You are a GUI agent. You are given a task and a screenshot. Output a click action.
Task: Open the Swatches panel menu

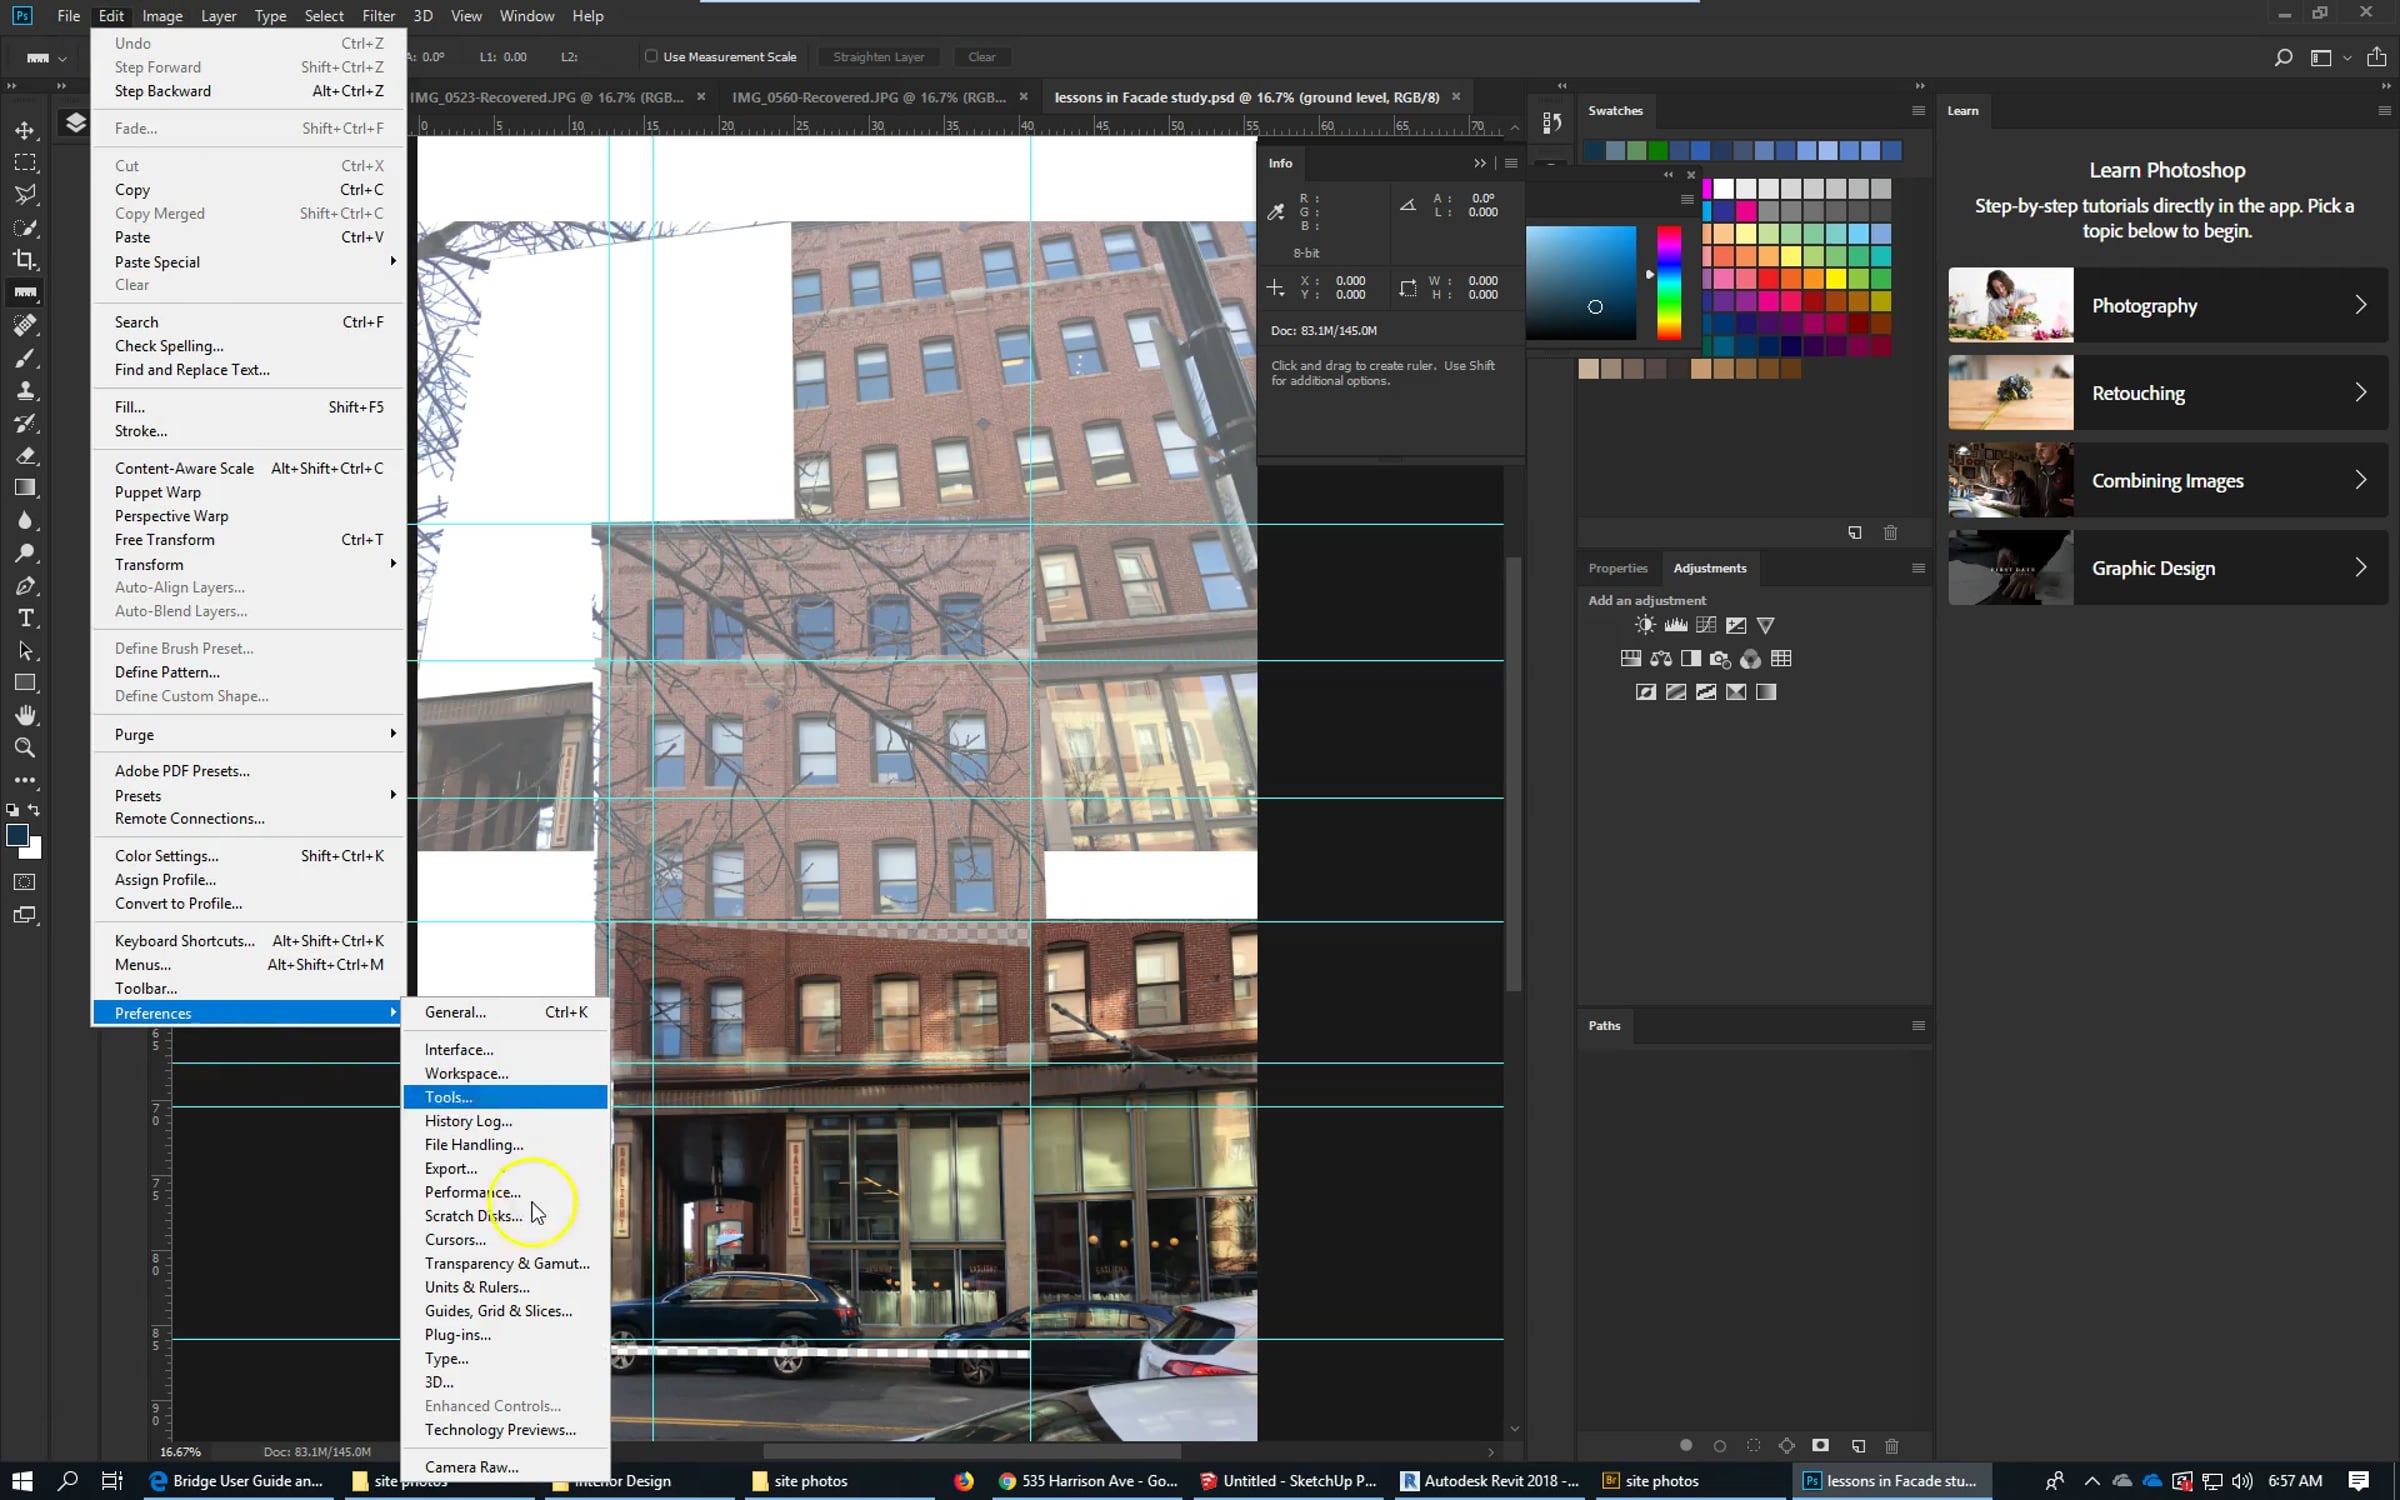click(1918, 111)
